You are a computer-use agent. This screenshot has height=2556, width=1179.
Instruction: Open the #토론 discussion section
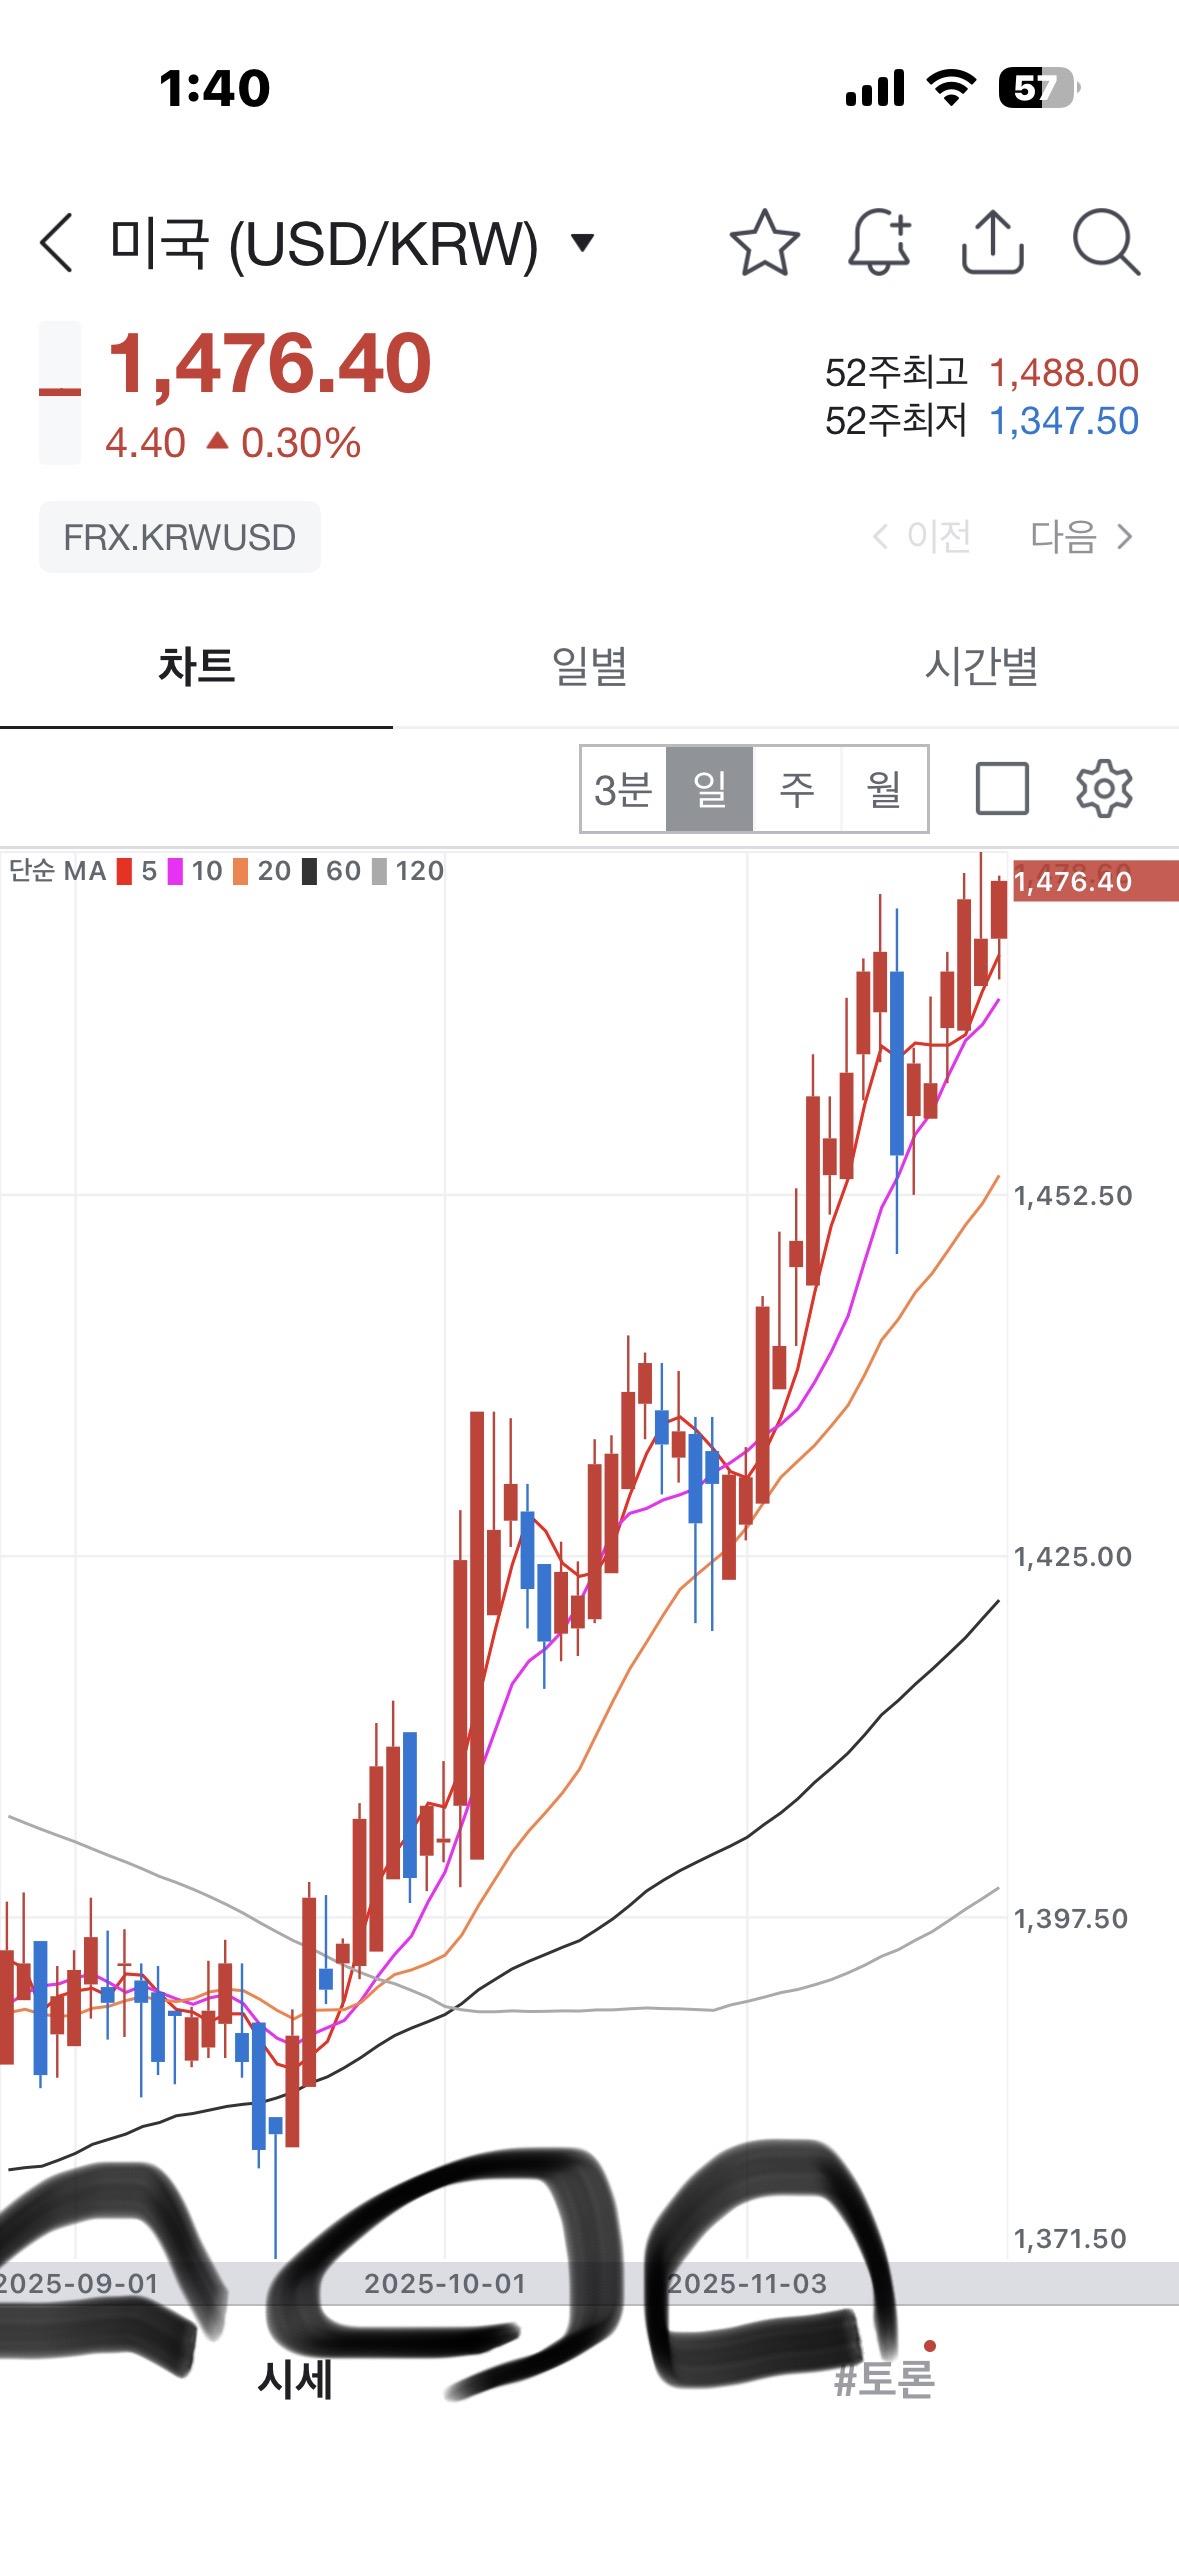tap(884, 2379)
